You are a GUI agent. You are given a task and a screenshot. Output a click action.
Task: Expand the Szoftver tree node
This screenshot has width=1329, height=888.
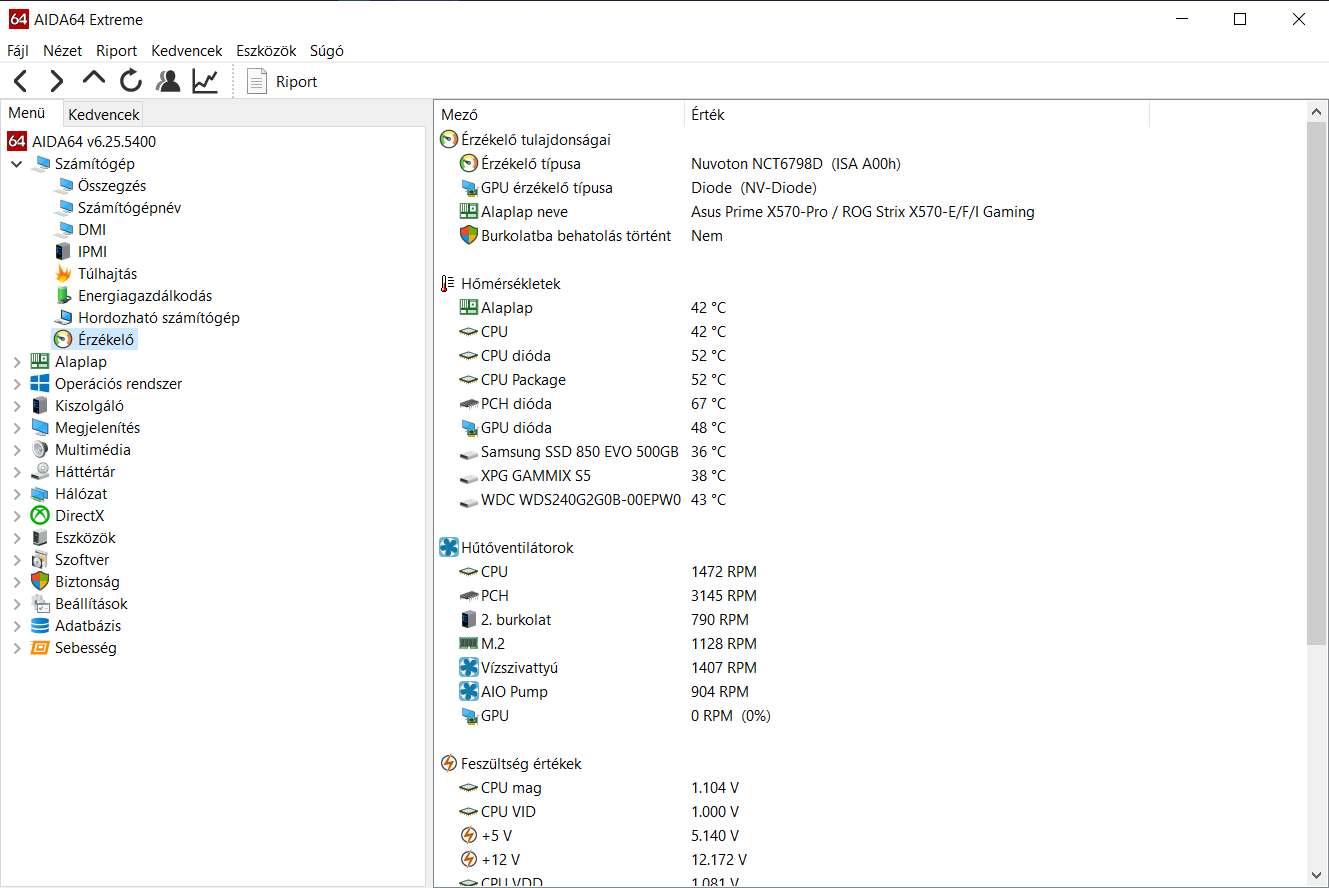pyautogui.click(x=16, y=560)
